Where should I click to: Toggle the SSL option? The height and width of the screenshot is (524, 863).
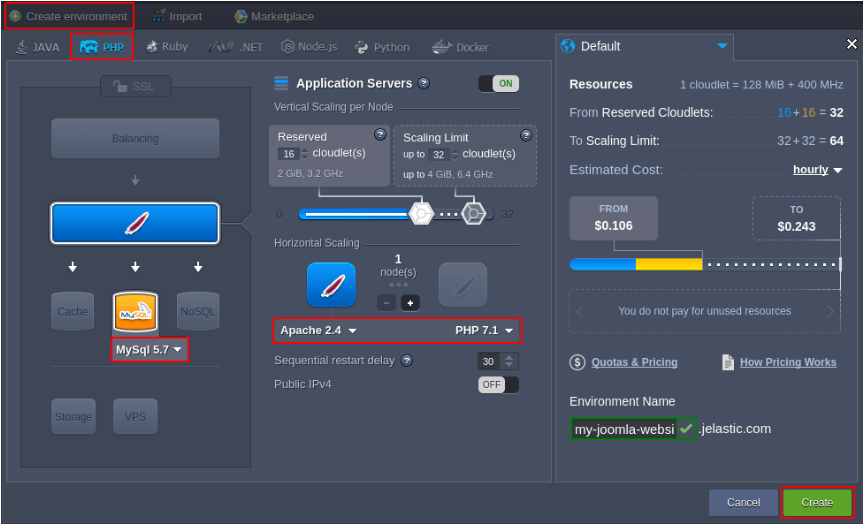(x=135, y=87)
